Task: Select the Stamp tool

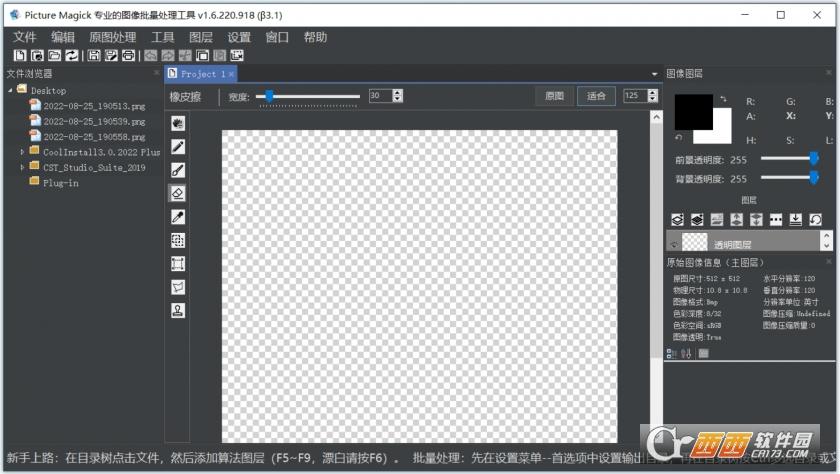Action: tap(178, 311)
